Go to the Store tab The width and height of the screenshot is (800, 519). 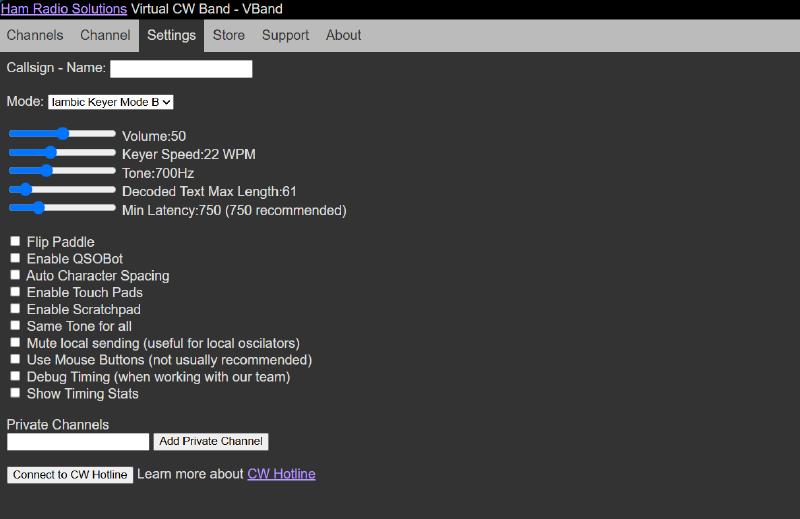229,35
